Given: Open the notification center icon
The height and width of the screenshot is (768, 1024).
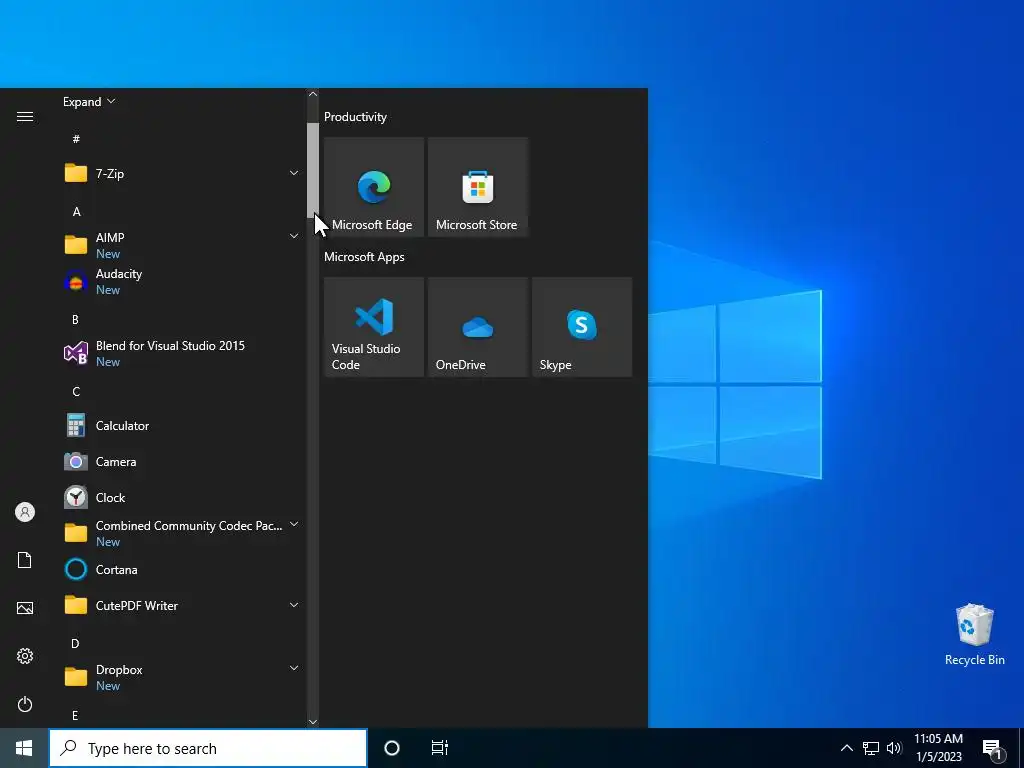Looking at the screenshot, I should pos(993,750).
